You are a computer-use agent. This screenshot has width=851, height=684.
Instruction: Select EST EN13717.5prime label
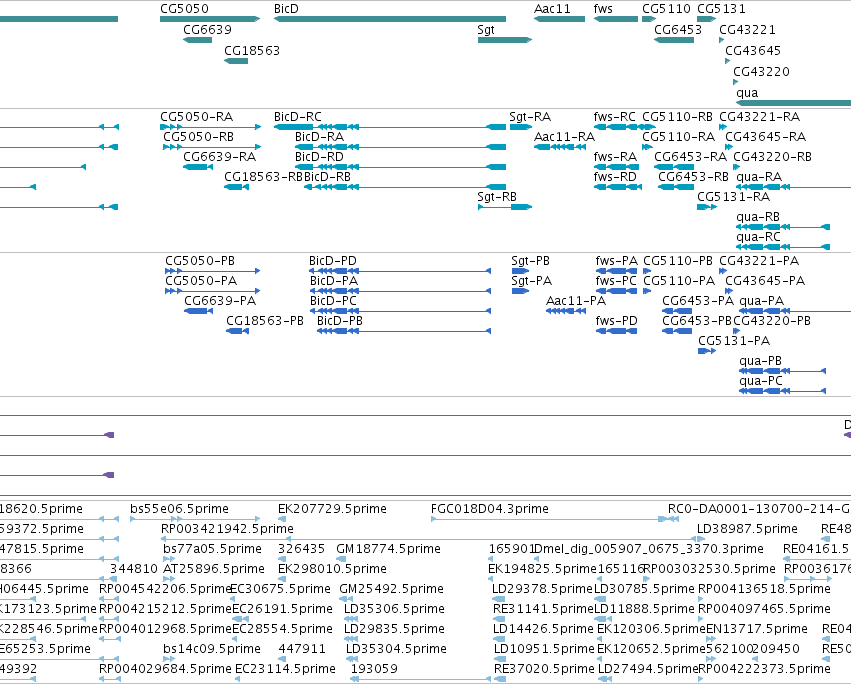point(757,629)
